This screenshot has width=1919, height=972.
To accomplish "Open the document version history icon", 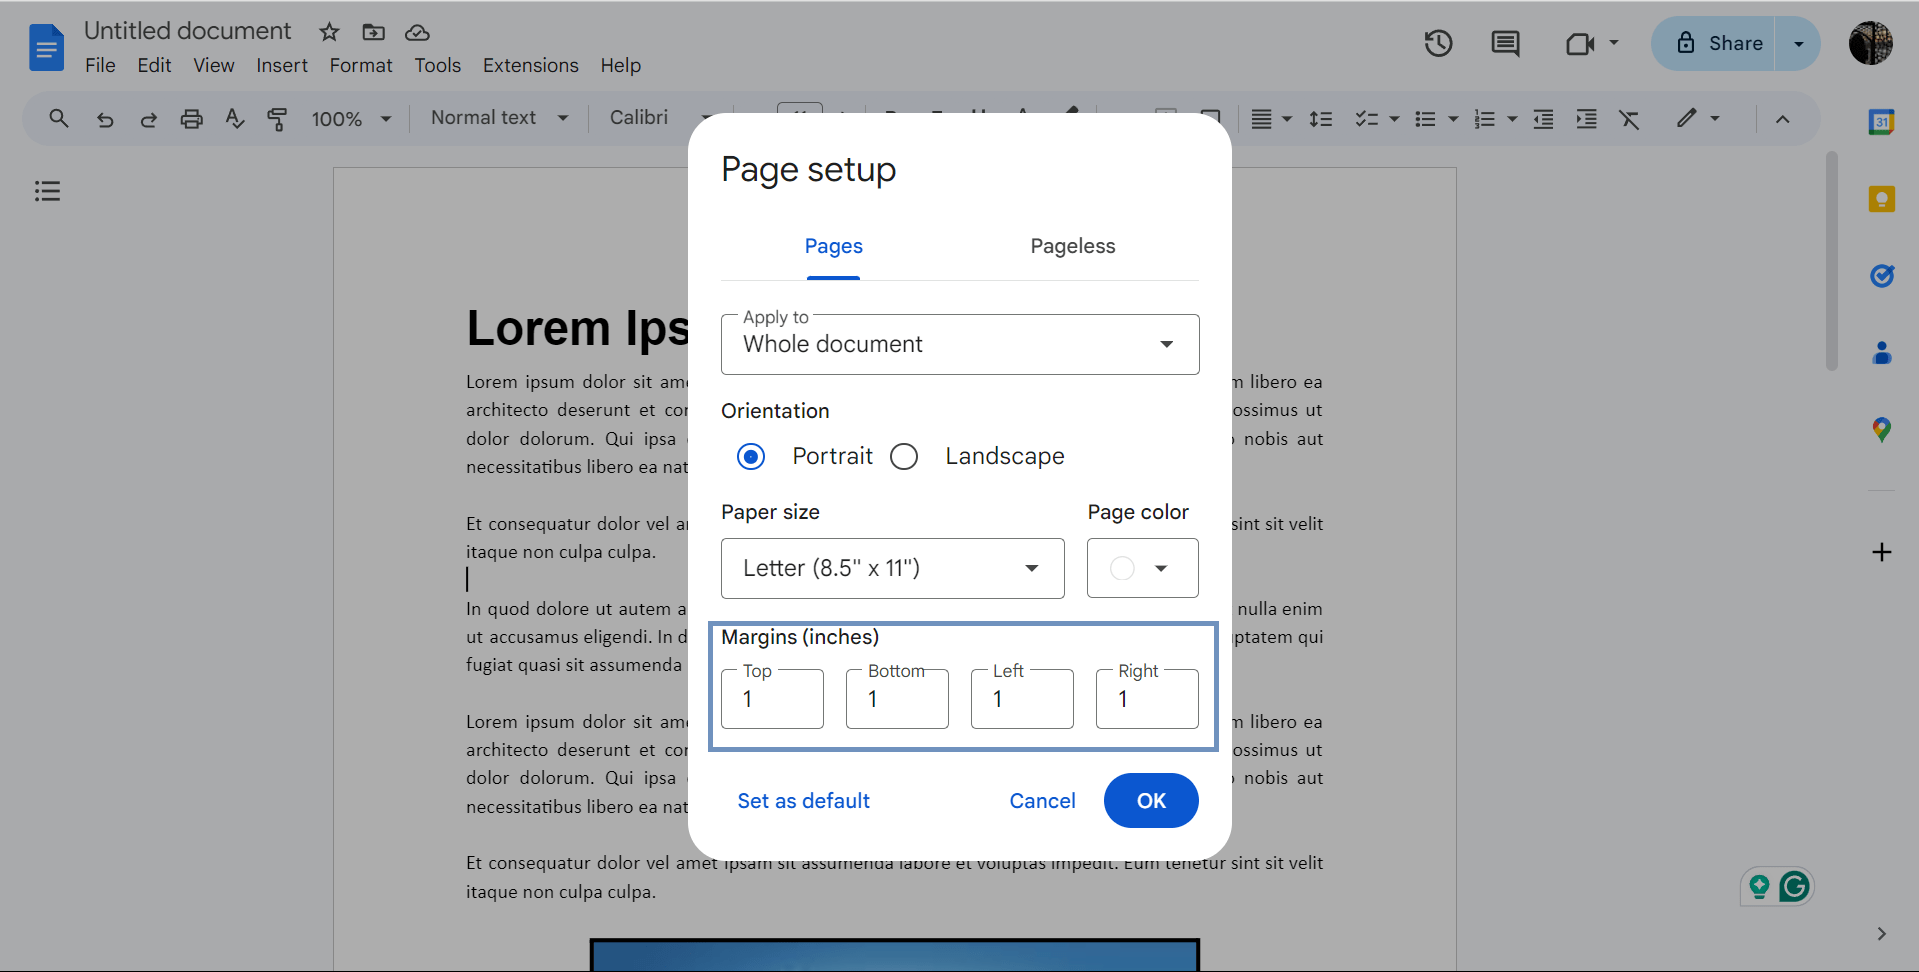I will [x=1438, y=43].
